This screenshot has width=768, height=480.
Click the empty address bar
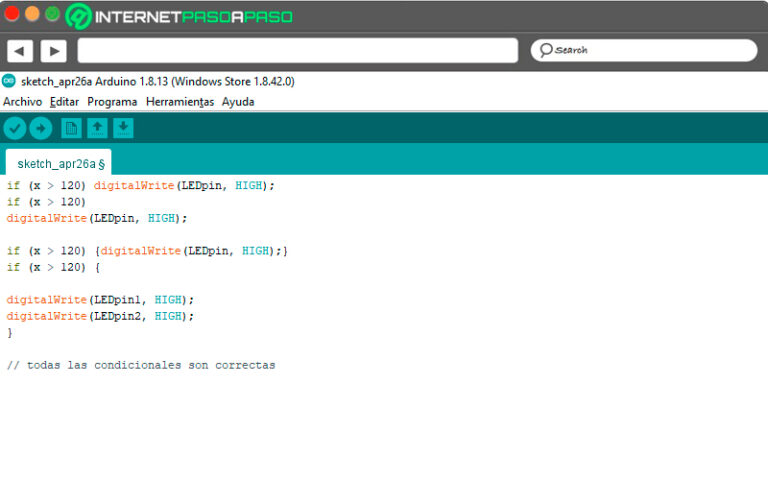click(297, 50)
